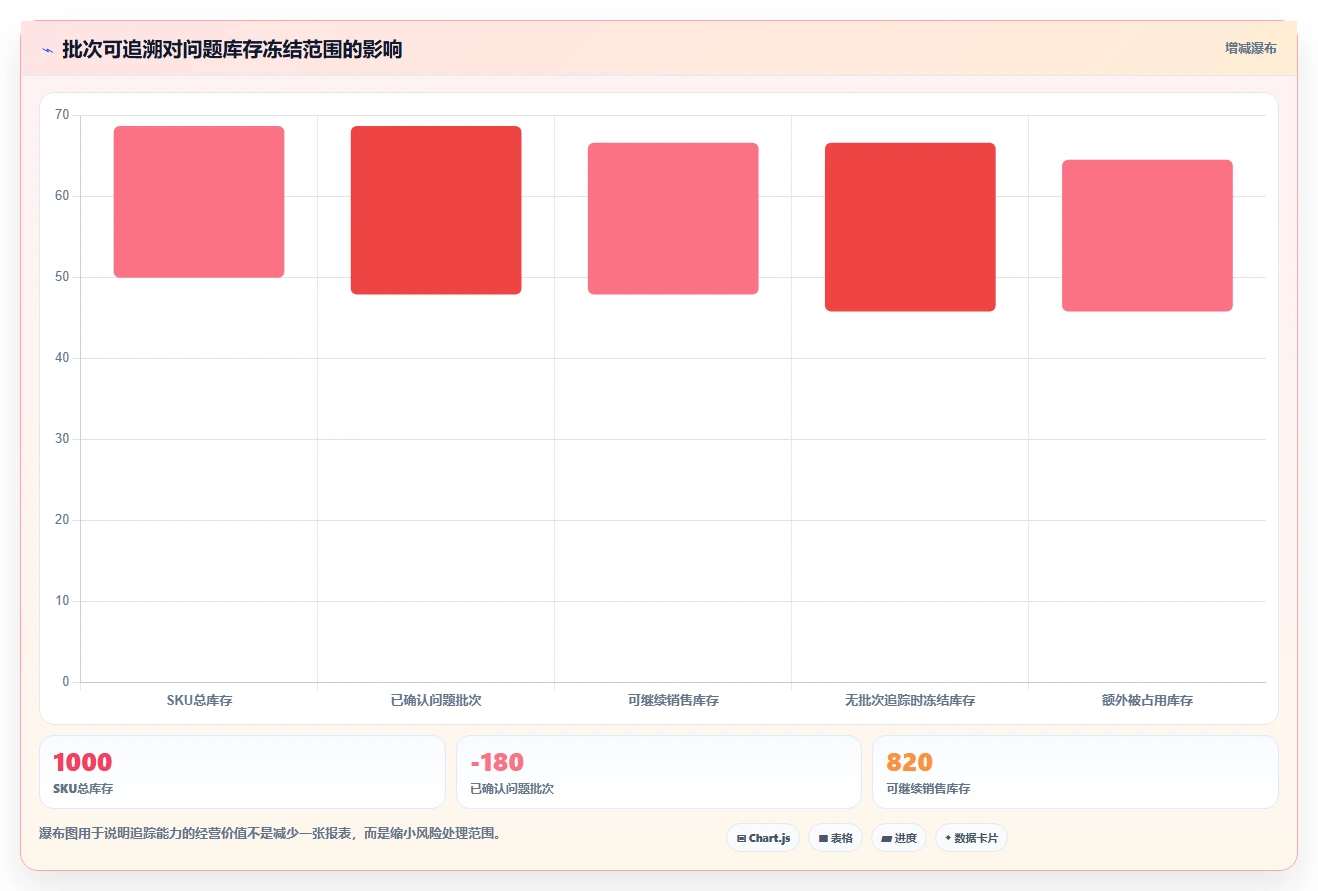Click the x-axis label 可继续销售库存

click(673, 701)
